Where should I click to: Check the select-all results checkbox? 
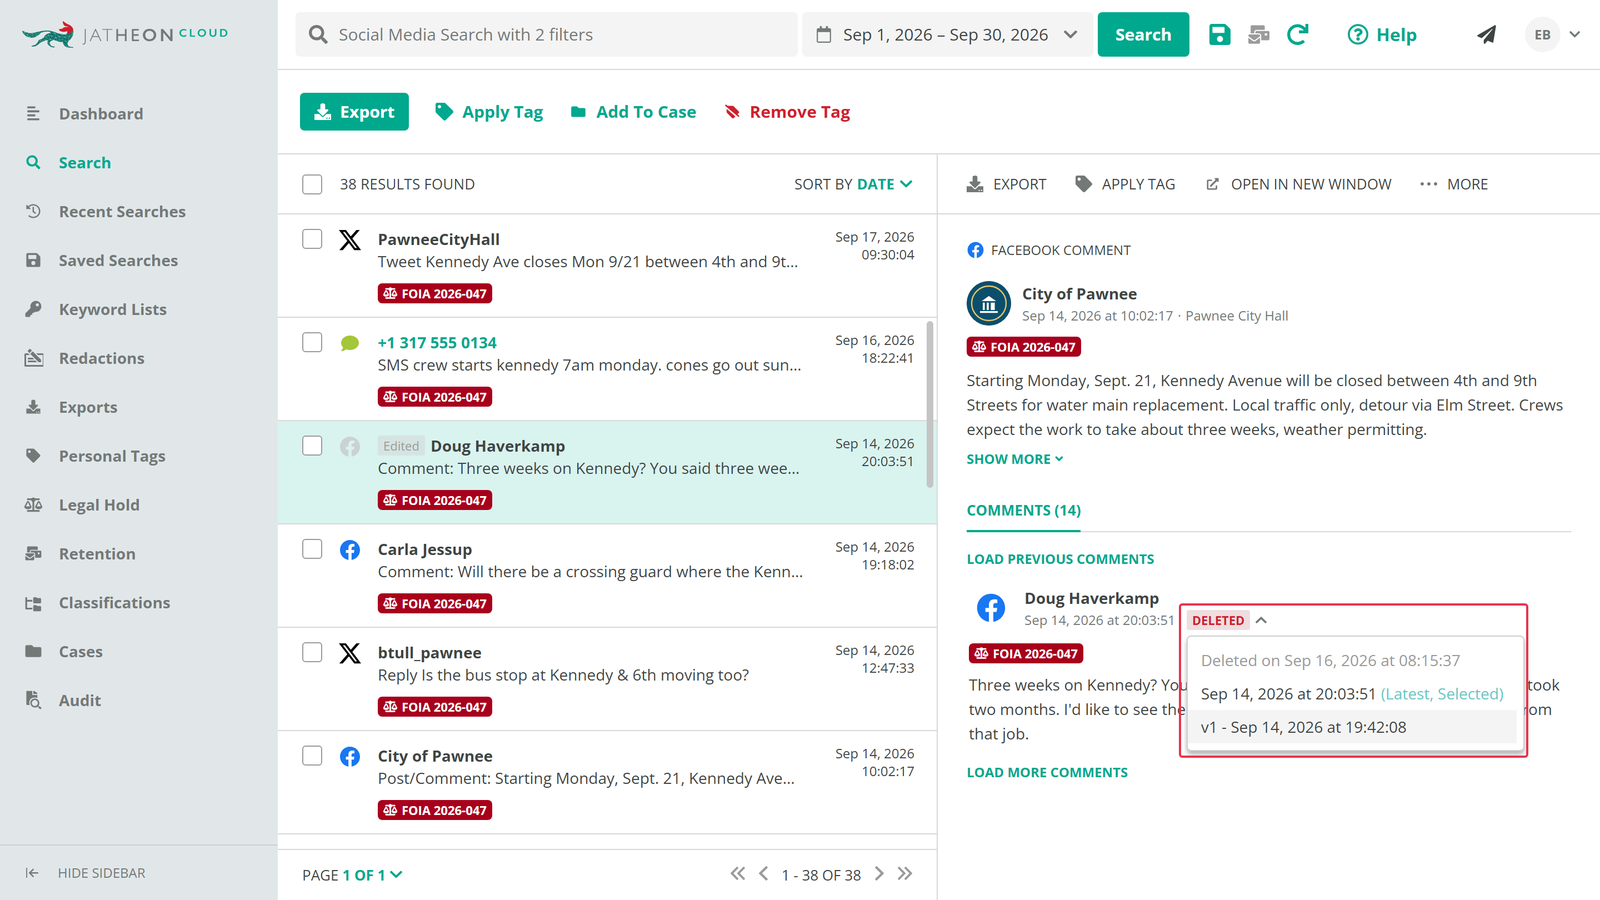(x=312, y=184)
